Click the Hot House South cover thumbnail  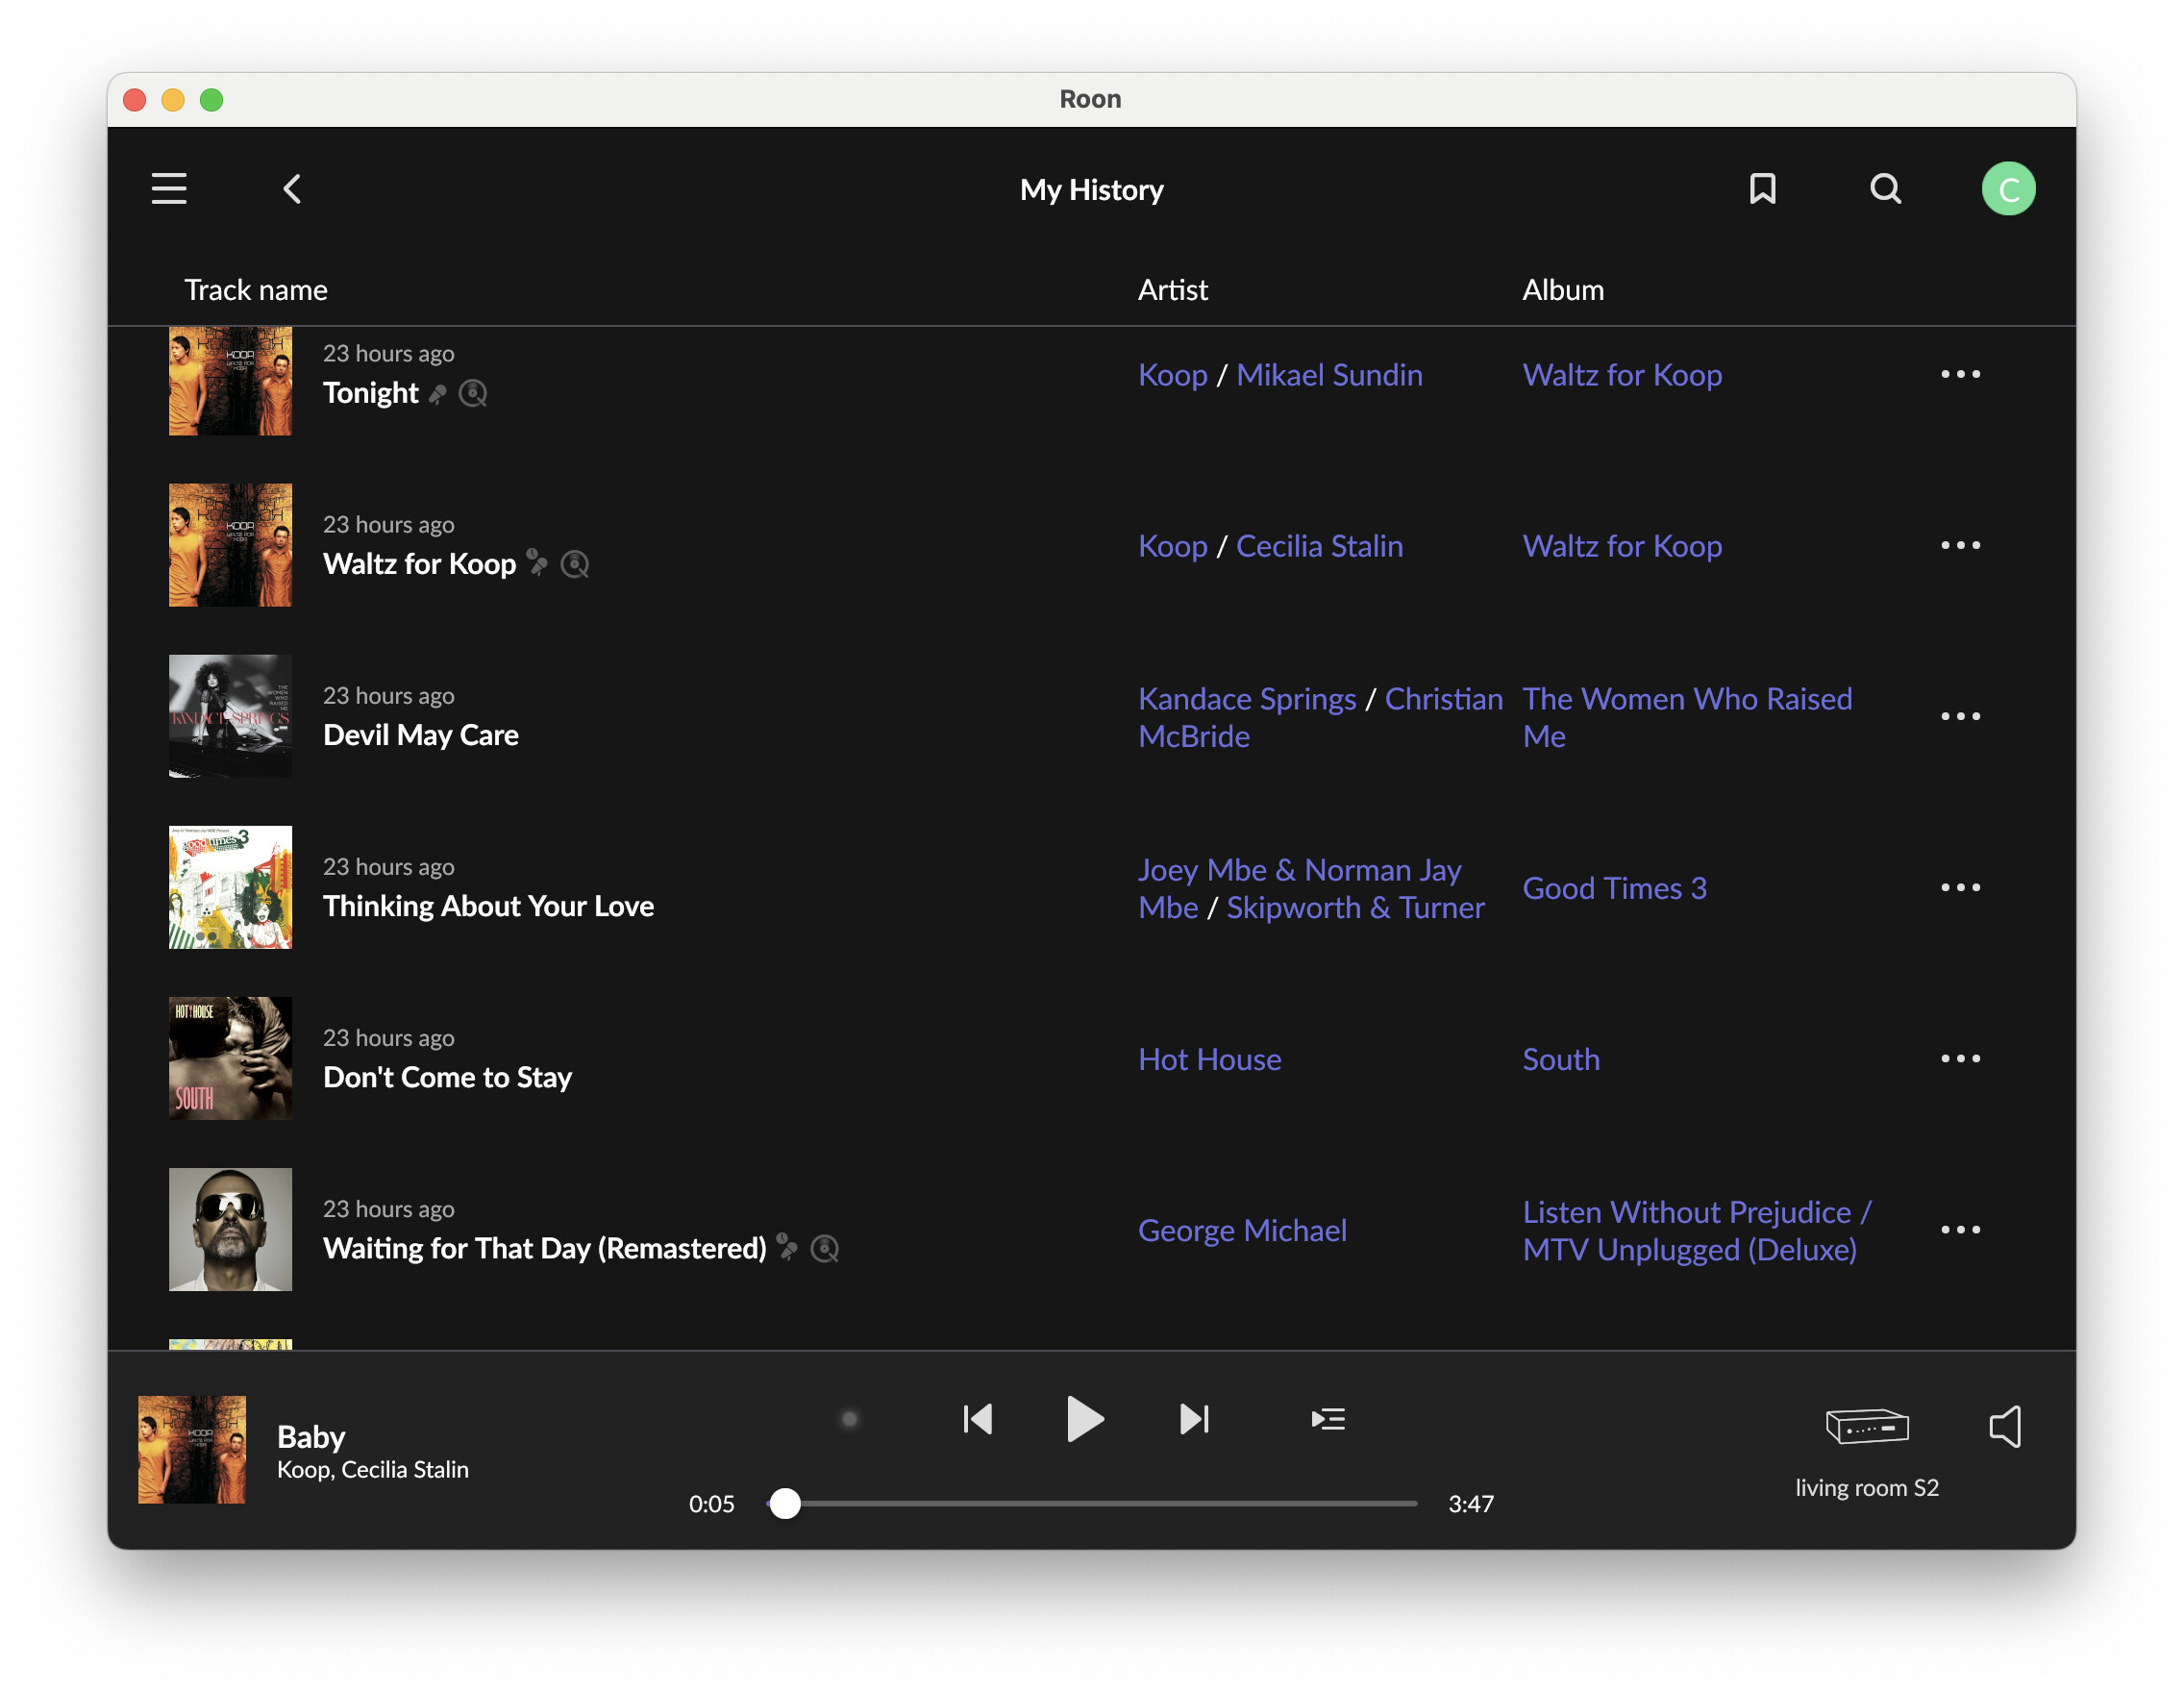pos(230,1058)
